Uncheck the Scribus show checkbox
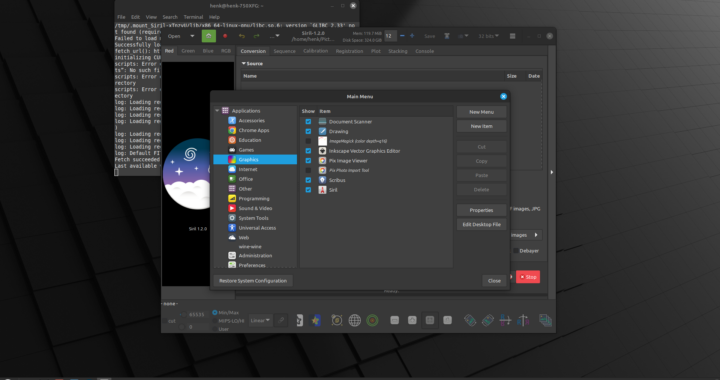Image resolution: width=720 pixels, height=380 pixels. (308, 180)
